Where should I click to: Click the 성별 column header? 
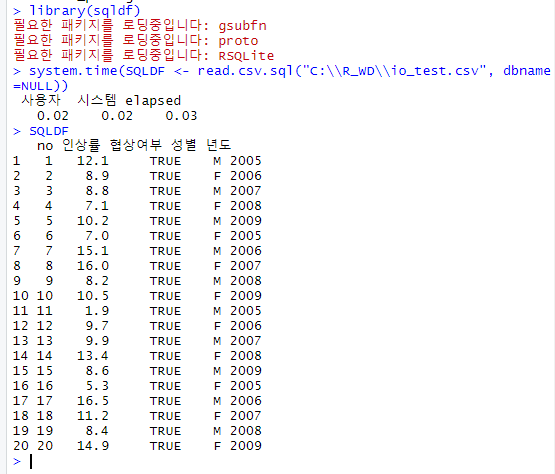coord(184,145)
